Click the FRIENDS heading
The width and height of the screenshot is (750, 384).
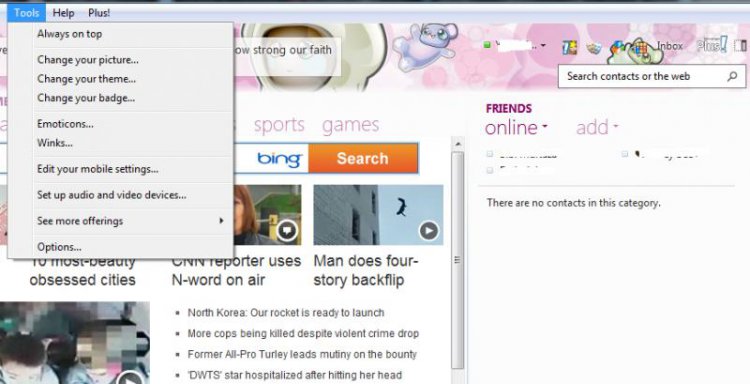pyautogui.click(x=509, y=109)
